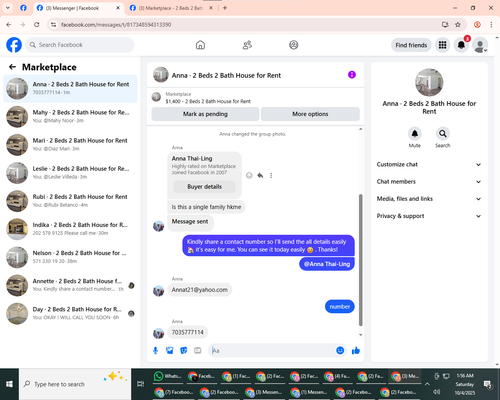The height and width of the screenshot is (400, 500).
Task: Send a voice clip with microphone icon
Action: click(x=155, y=350)
